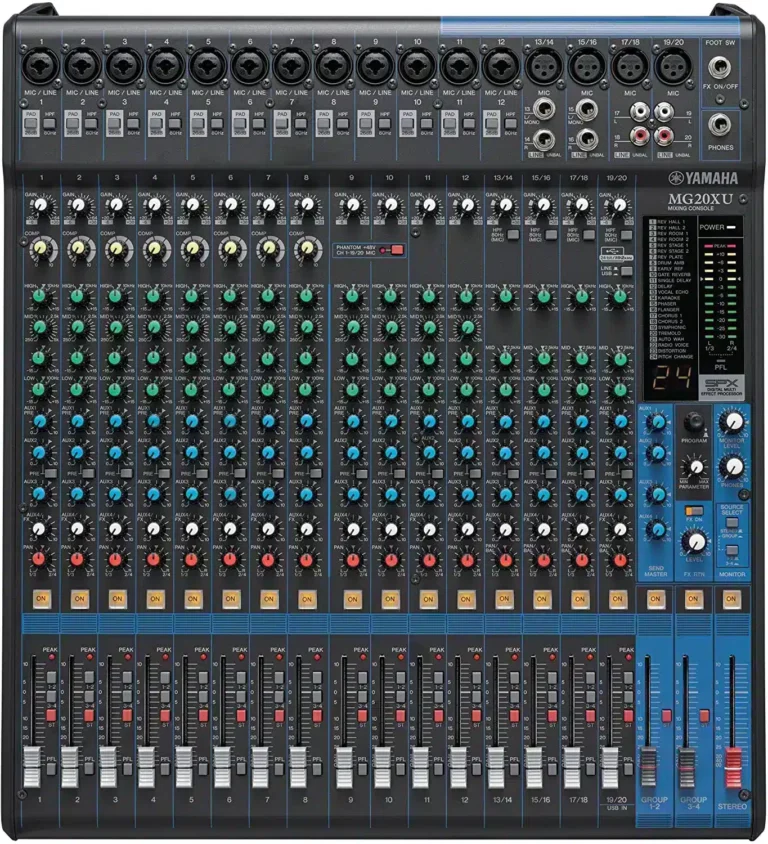Engage the channel 1 HPF 80Hz switch

[x=50, y=123]
